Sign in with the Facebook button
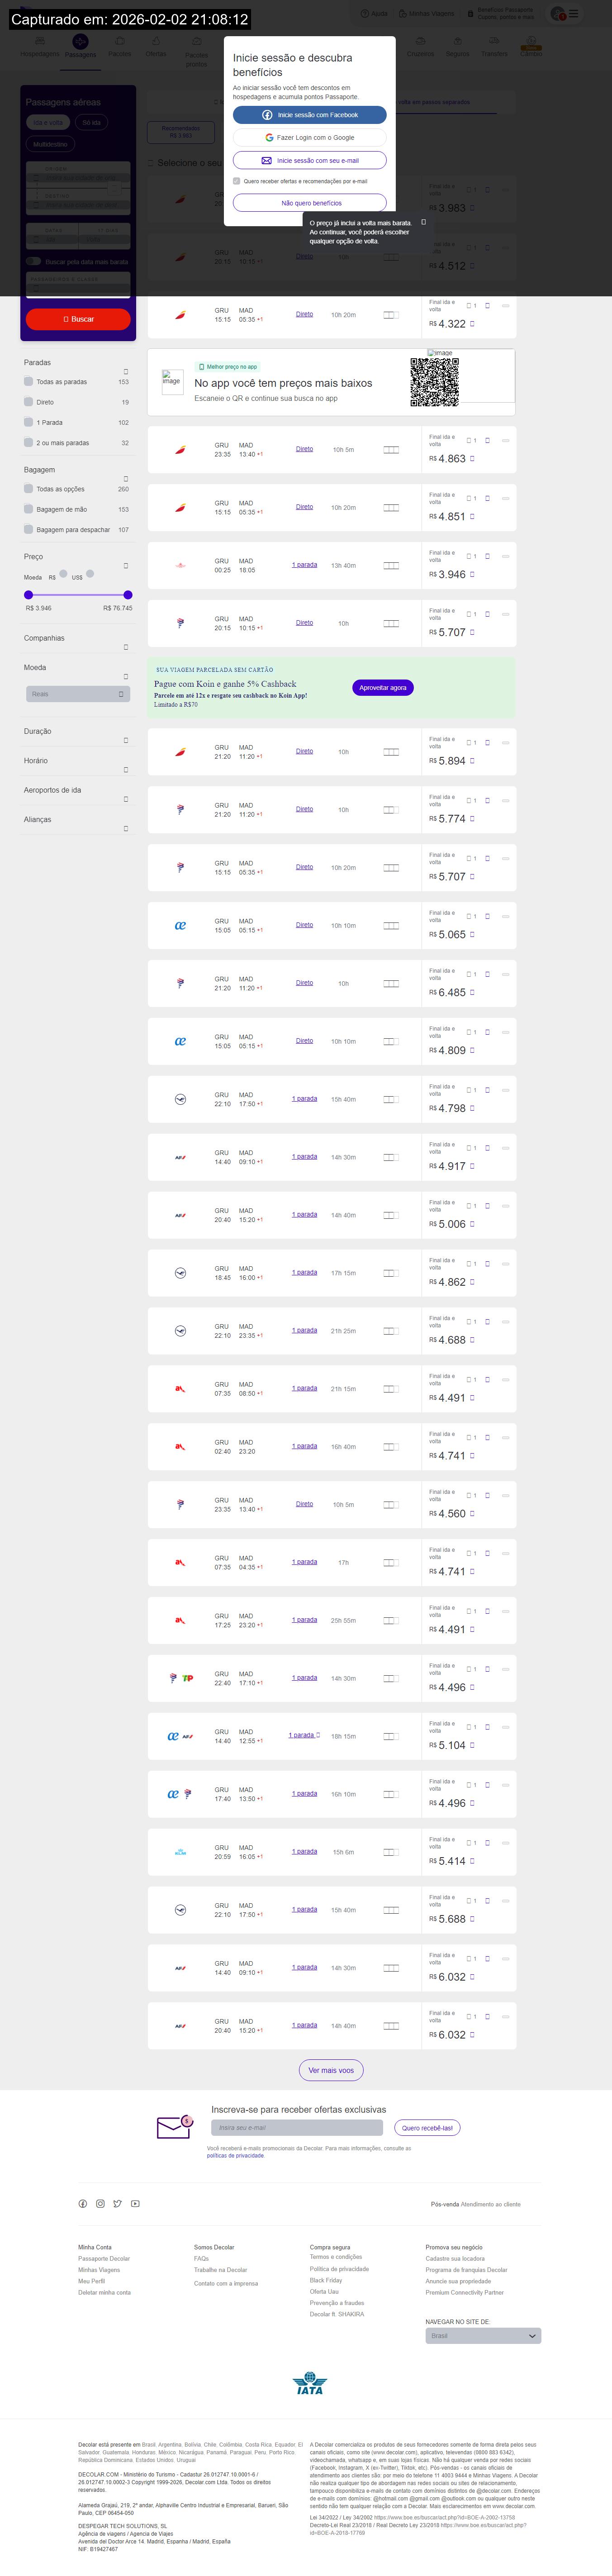Image resolution: width=612 pixels, height=2576 pixels. pyautogui.click(x=310, y=115)
